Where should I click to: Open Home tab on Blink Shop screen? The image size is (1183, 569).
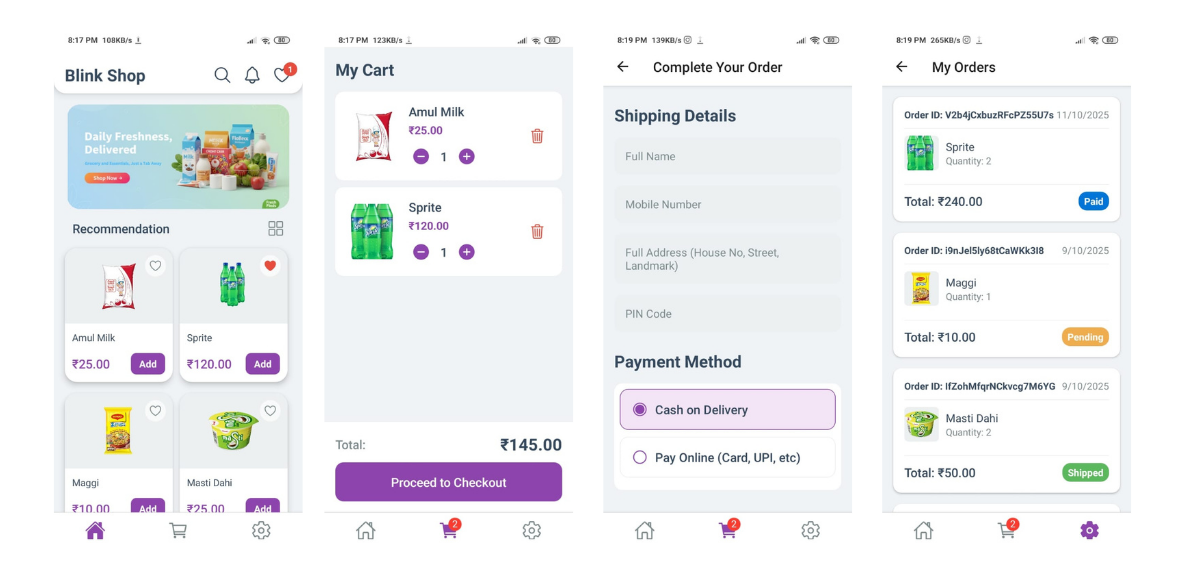95,531
